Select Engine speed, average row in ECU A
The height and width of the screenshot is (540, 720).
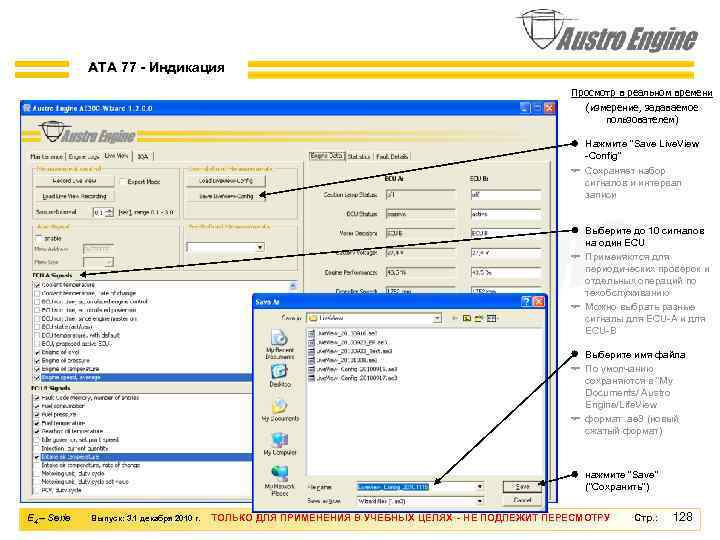tap(145, 377)
